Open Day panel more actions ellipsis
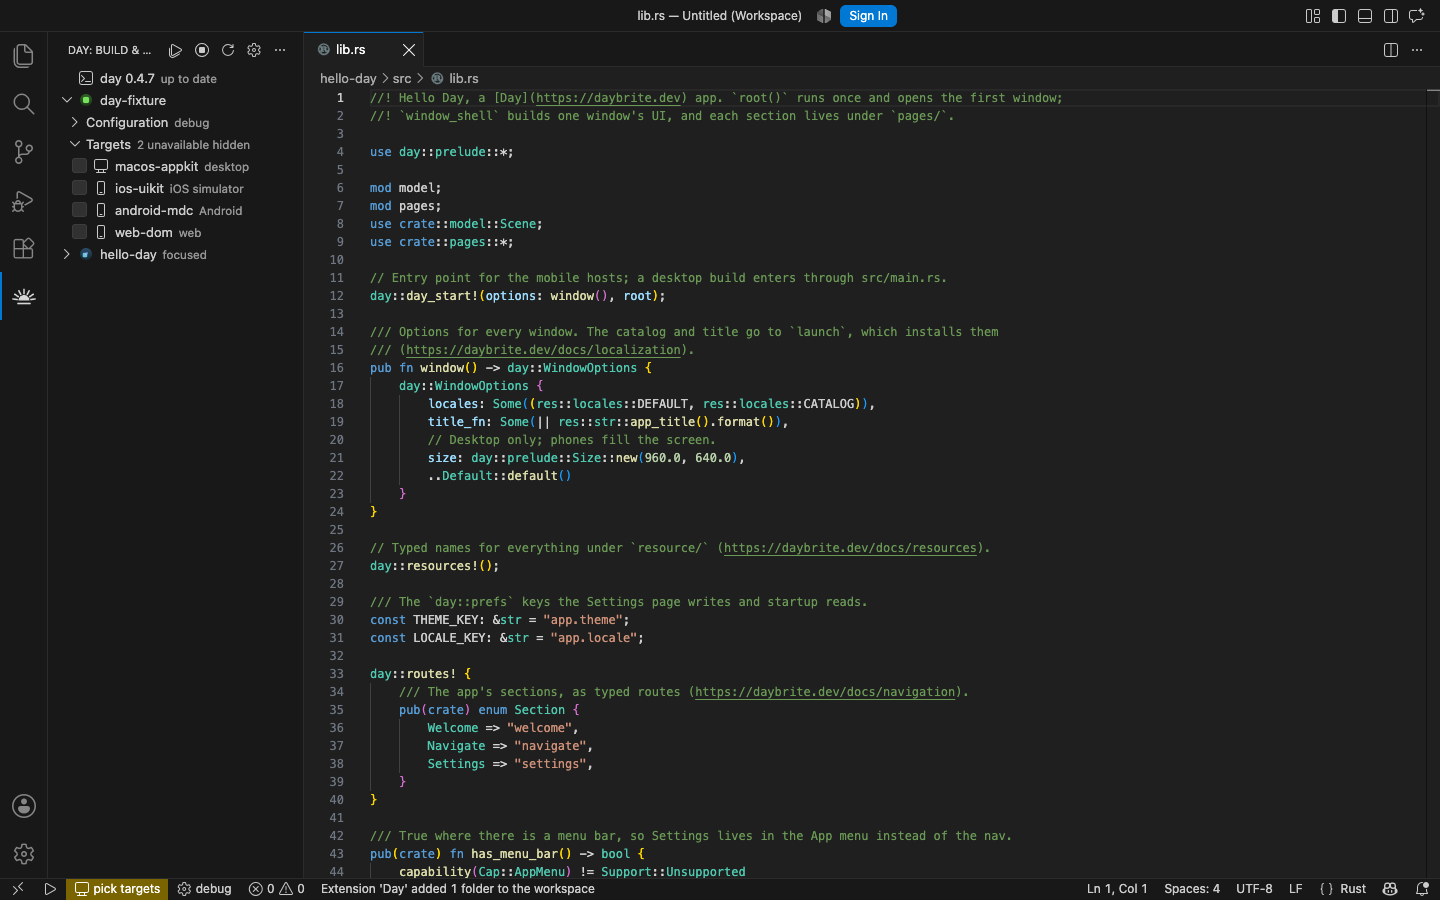 [280, 50]
